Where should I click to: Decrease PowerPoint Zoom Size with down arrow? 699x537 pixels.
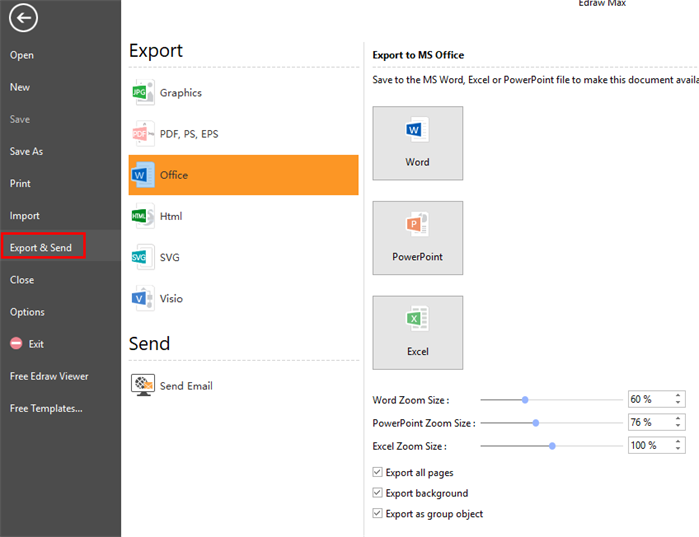(x=679, y=426)
